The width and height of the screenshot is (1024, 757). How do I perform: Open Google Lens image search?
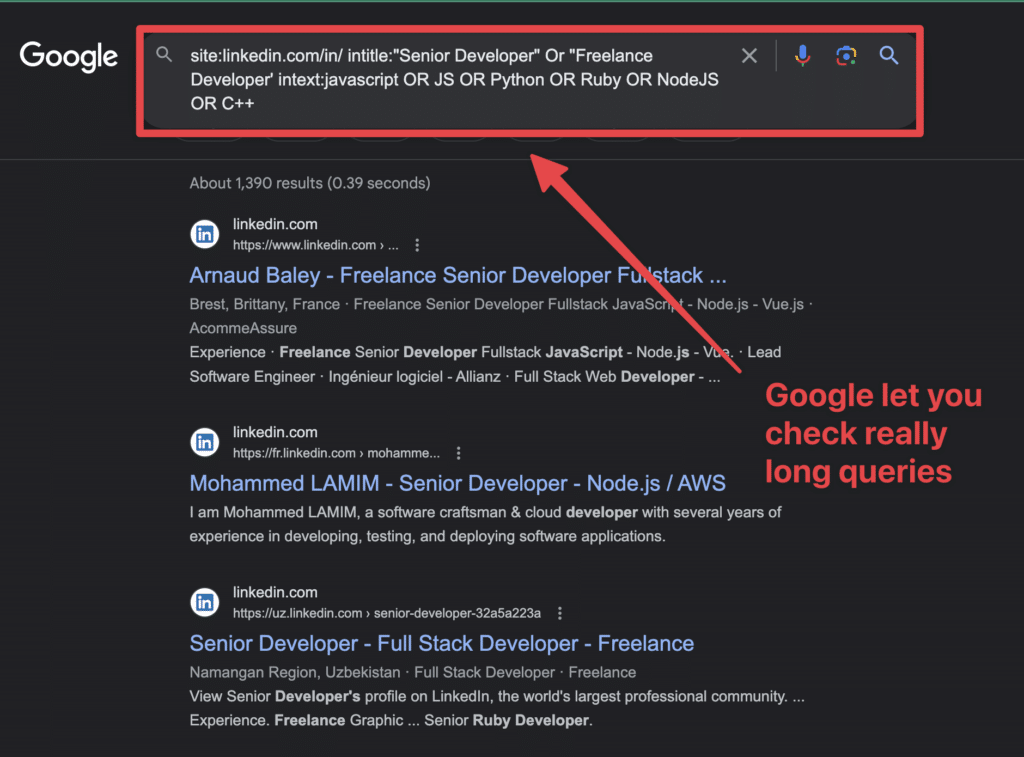click(x=846, y=56)
